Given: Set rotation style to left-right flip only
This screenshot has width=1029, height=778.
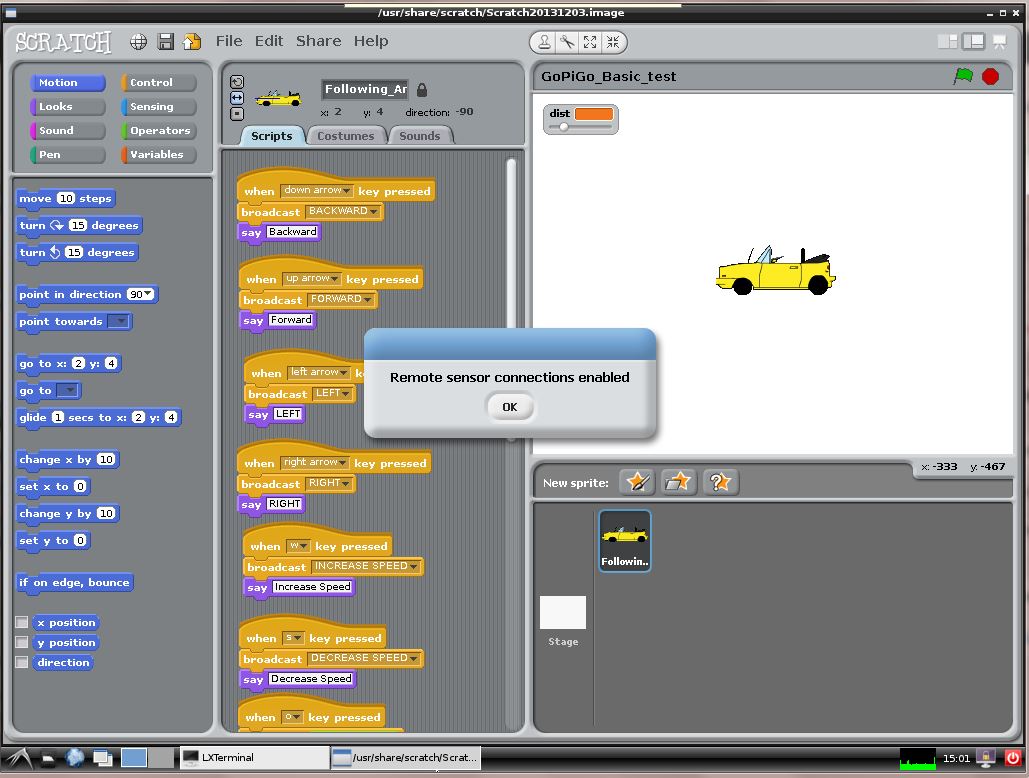Looking at the screenshot, I should 237,98.
